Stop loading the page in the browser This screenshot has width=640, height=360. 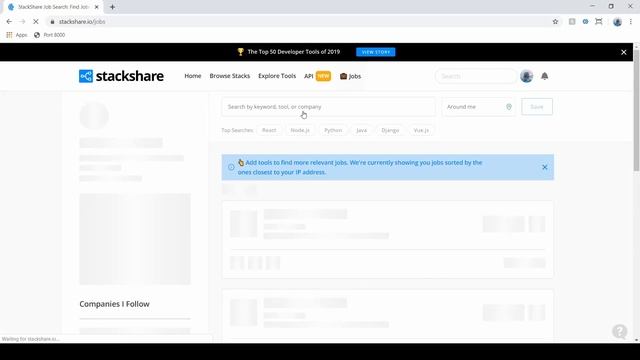[36, 22]
